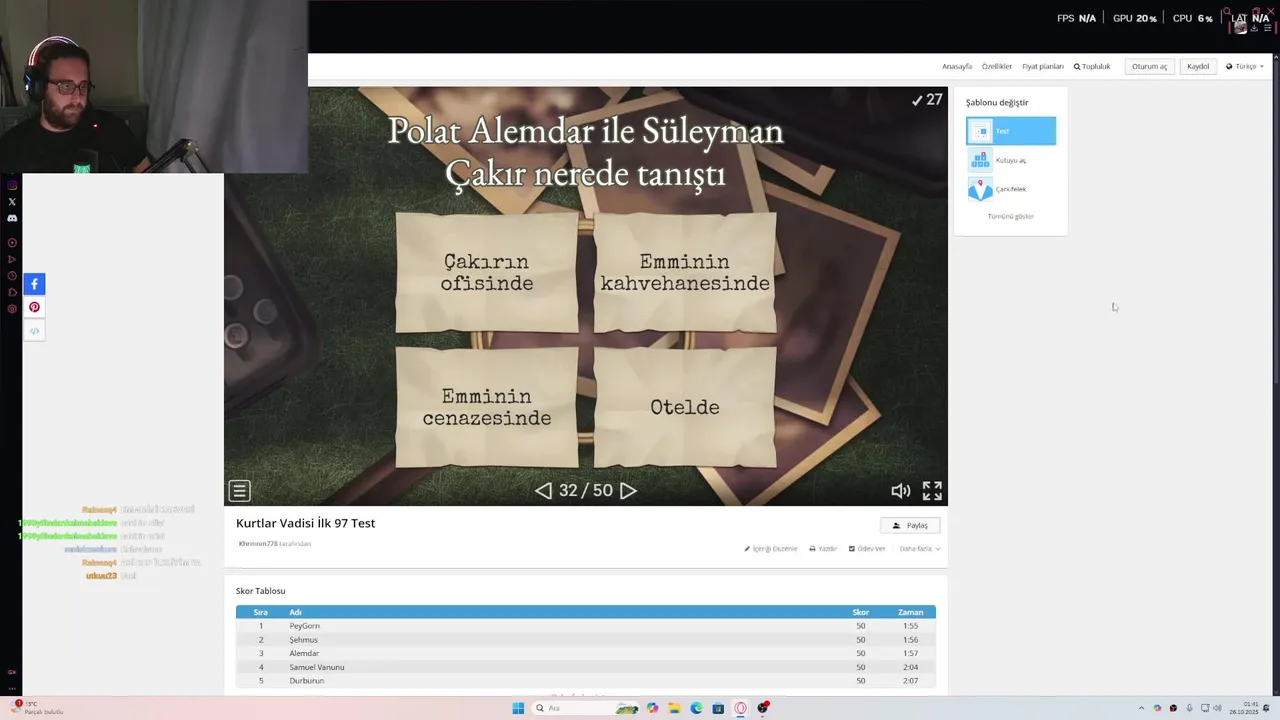Expand the Daha fazla dropdown
The width and height of the screenshot is (1280, 720).
[x=920, y=549]
